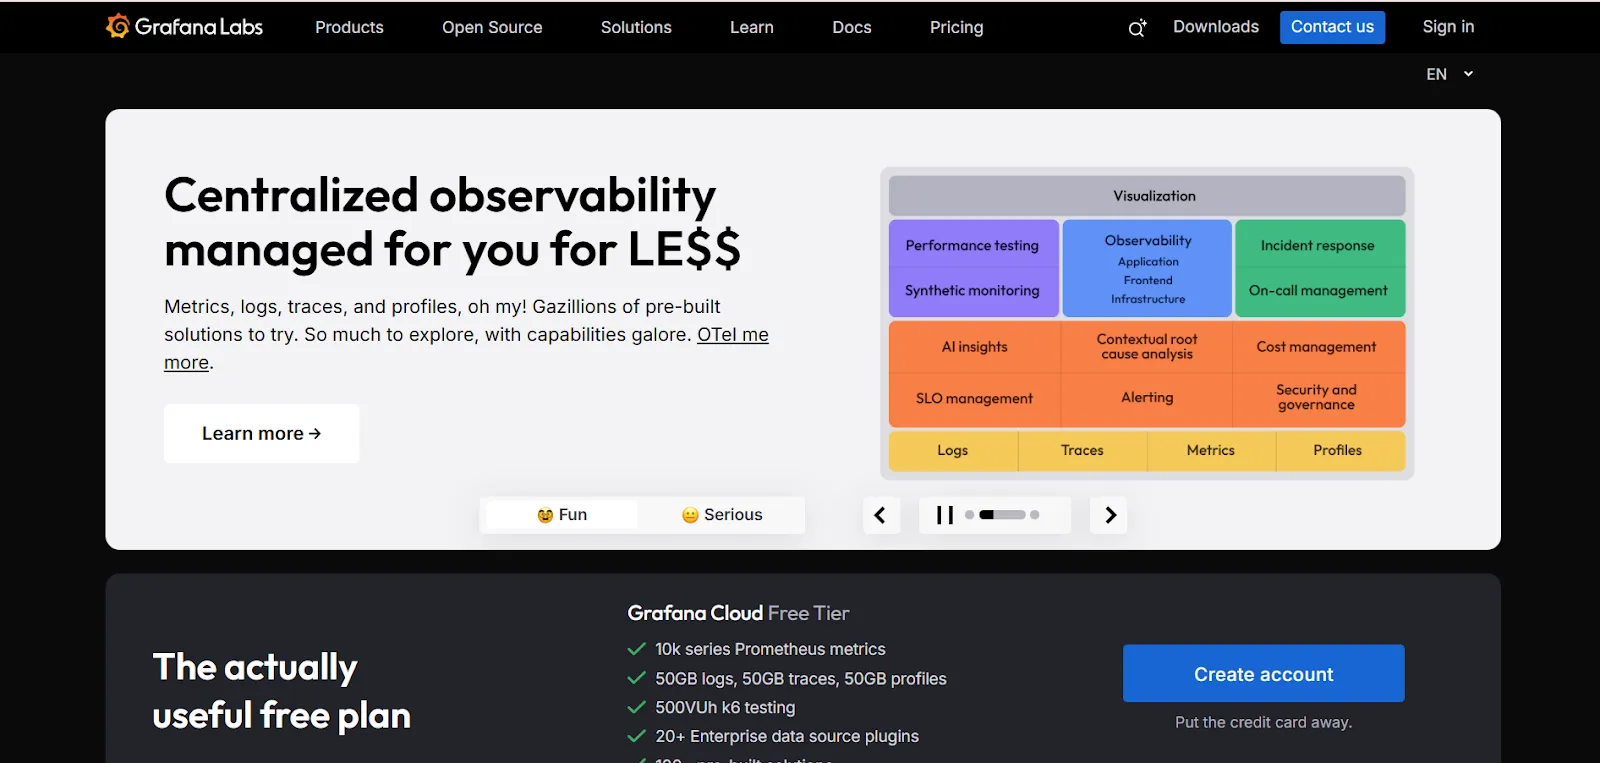Select the Profiles tile

coord(1340,451)
